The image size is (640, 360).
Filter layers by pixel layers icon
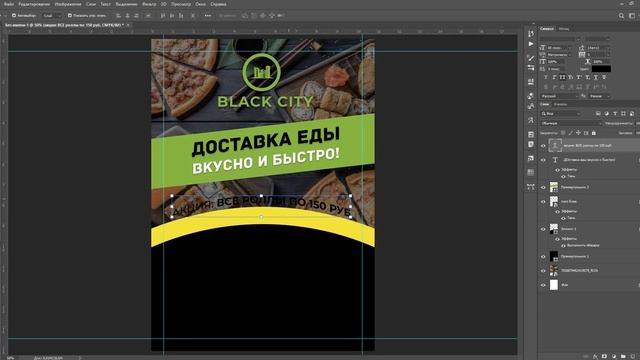[598, 113]
